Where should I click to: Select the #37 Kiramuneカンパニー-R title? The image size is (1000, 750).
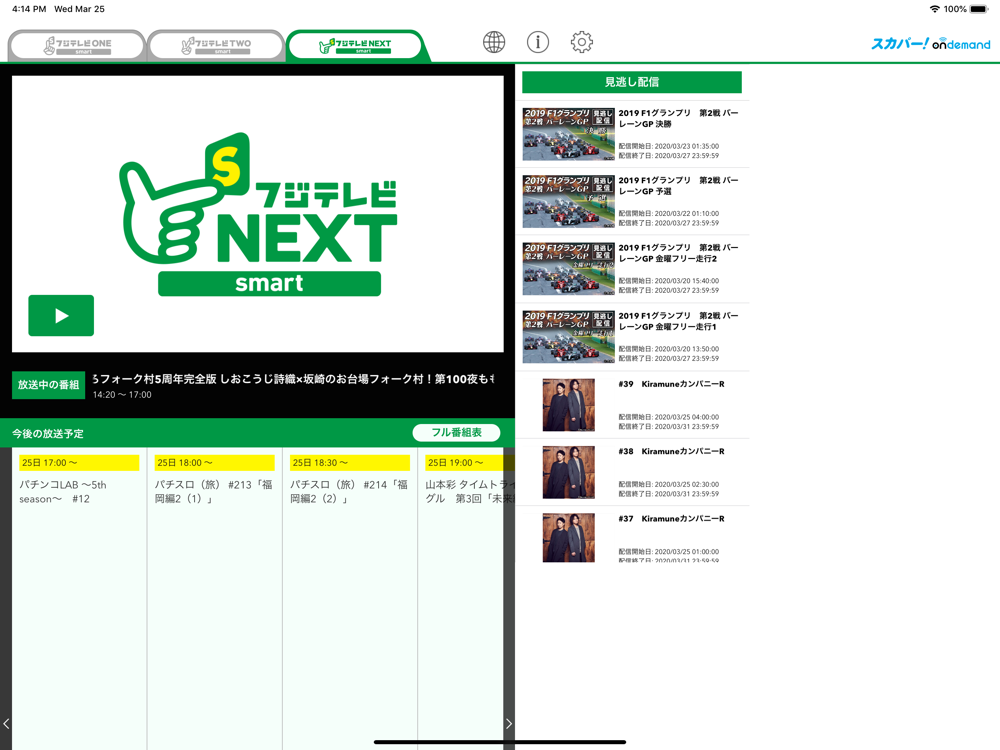pos(672,519)
